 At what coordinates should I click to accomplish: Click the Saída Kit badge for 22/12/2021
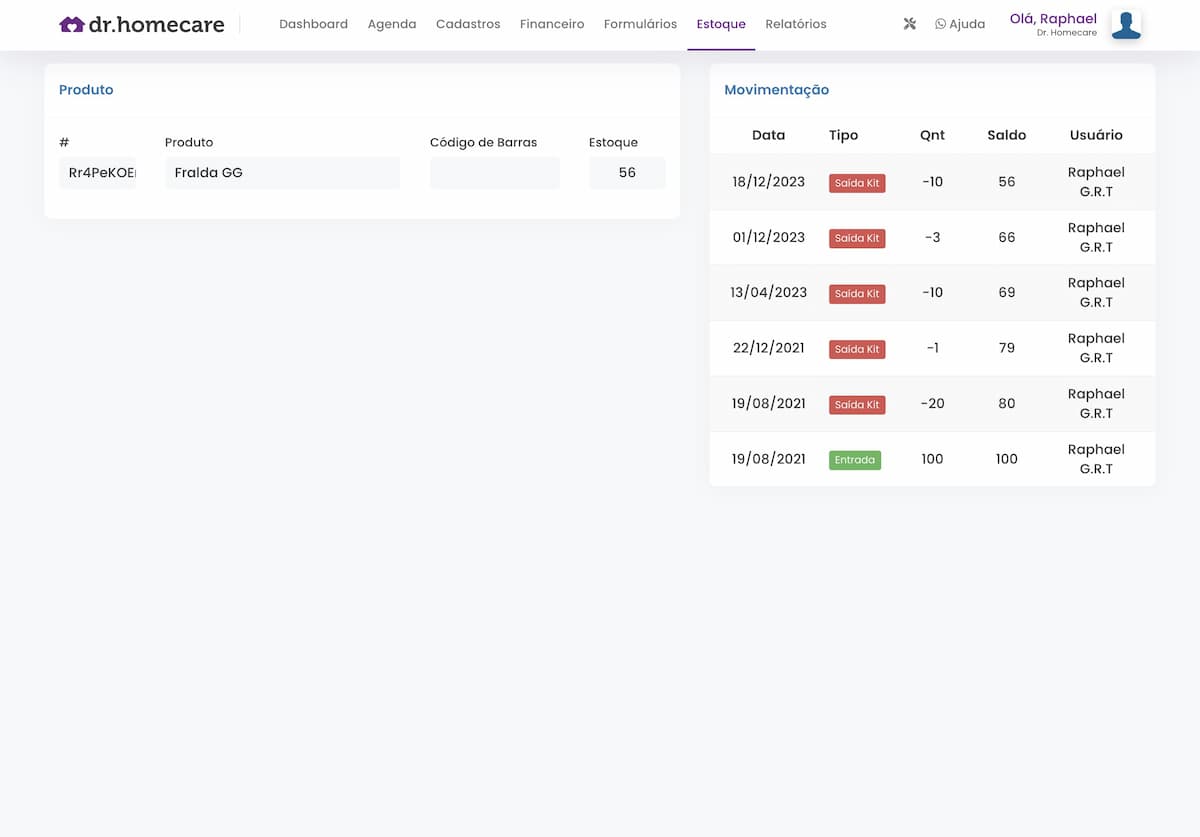(856, 349)
